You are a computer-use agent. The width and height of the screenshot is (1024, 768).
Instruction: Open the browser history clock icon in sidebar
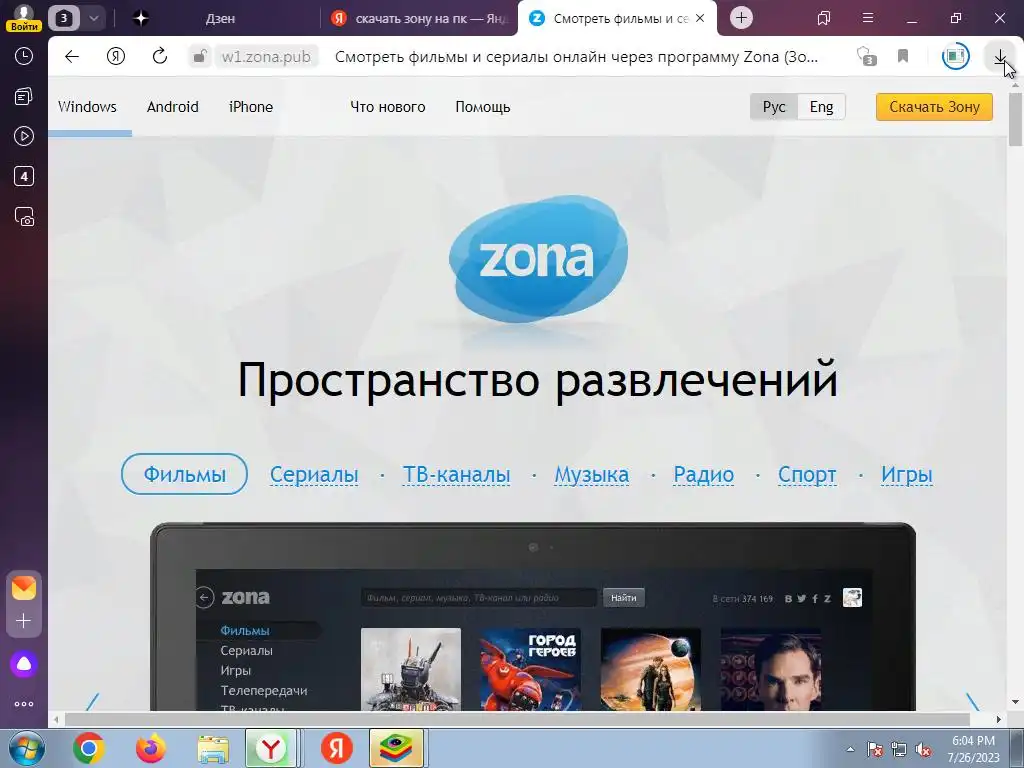point(24,56)
